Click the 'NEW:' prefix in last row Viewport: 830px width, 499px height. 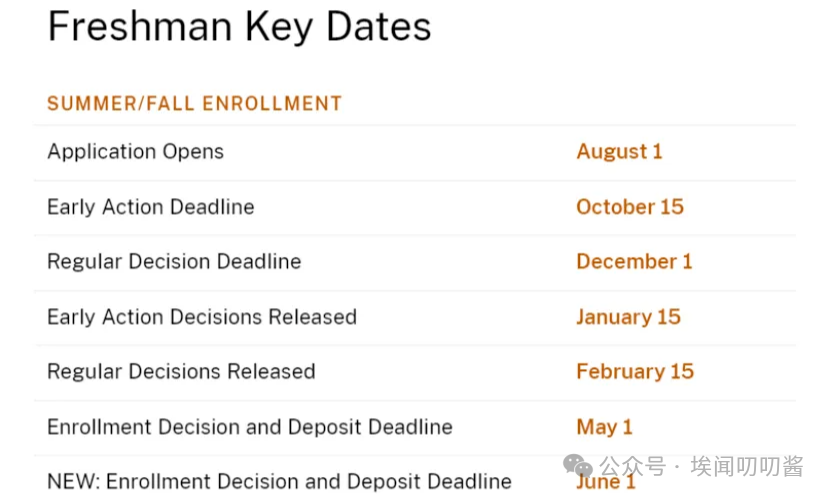[x=73, y=482]
